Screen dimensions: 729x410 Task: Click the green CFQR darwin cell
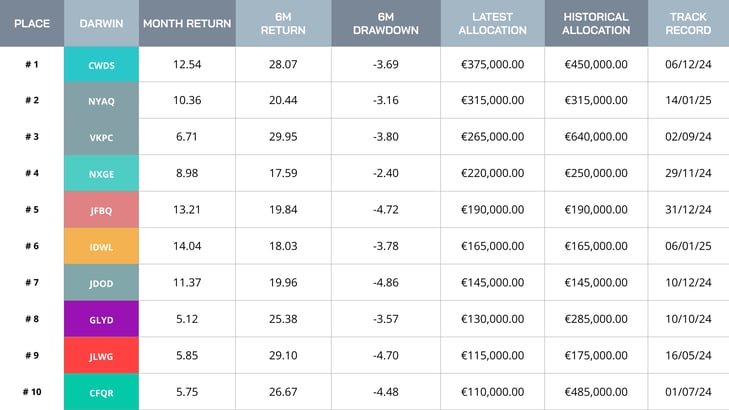click(x=101, y=392)
